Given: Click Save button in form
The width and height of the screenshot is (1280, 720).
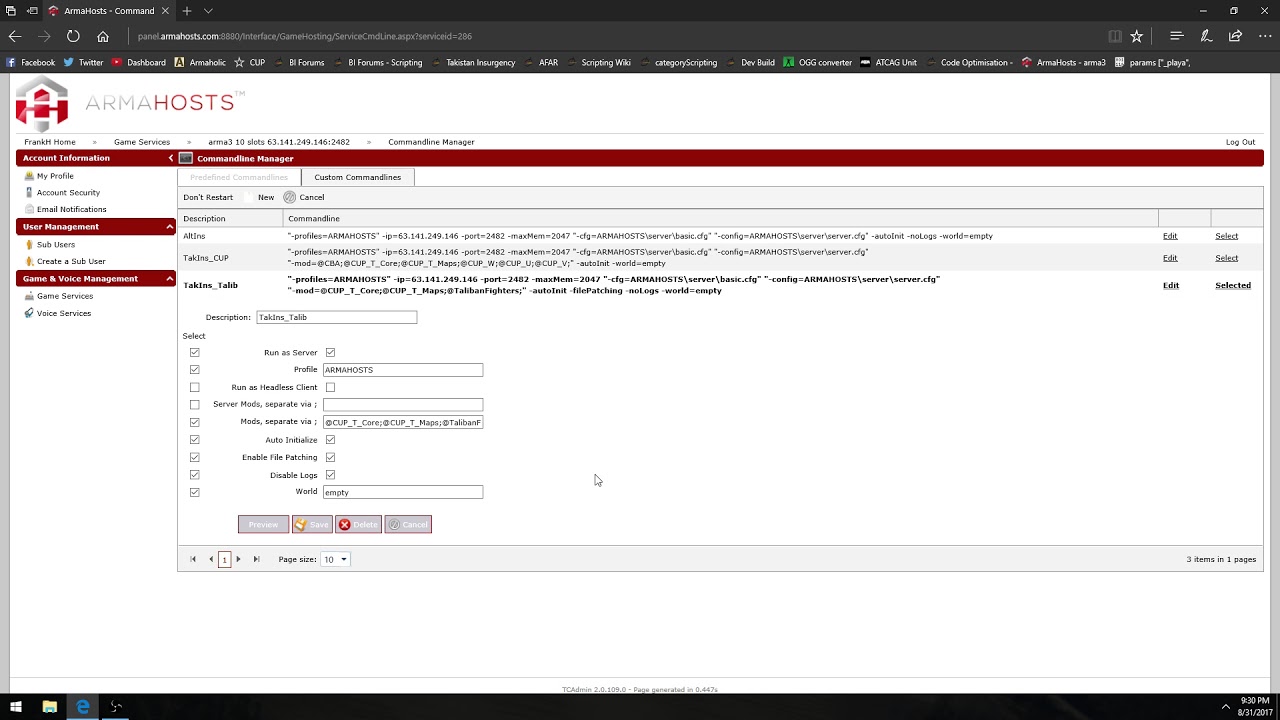Looking at the screenshot, I should coord(312,524).
